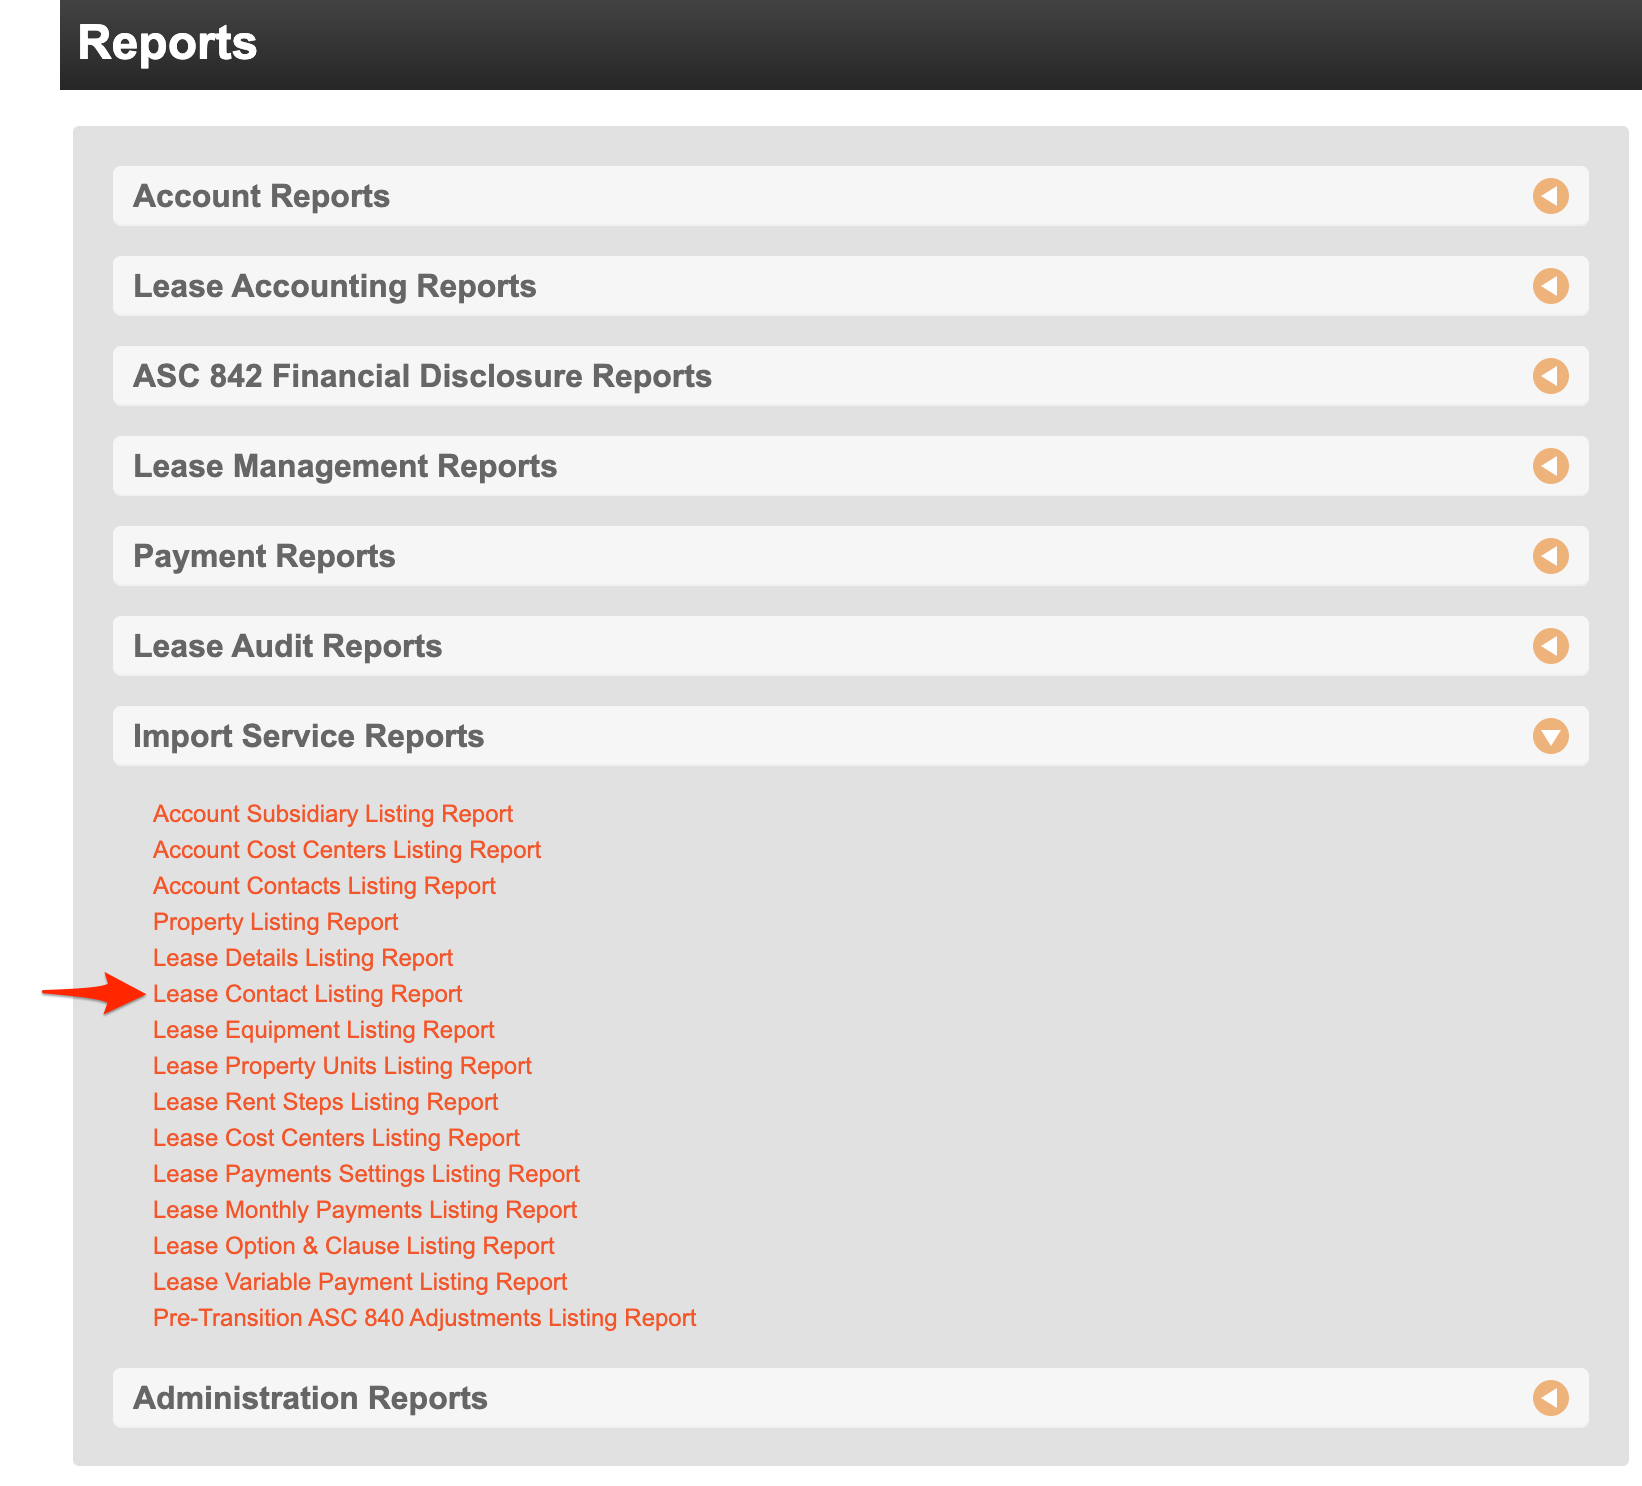Open Lease Equipment Listing Report
The width and height of the screenshot is (1642, 1486).
click(324, 1030)
